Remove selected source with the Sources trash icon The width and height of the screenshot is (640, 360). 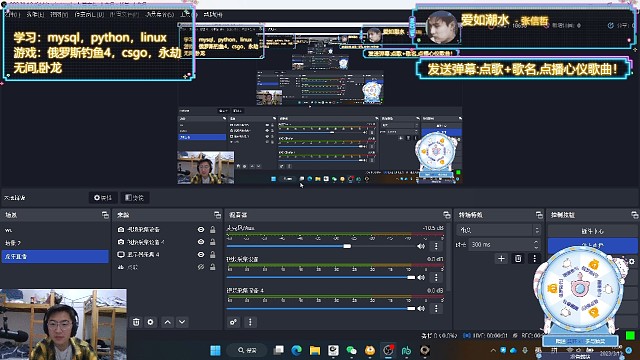pos(136,322)
